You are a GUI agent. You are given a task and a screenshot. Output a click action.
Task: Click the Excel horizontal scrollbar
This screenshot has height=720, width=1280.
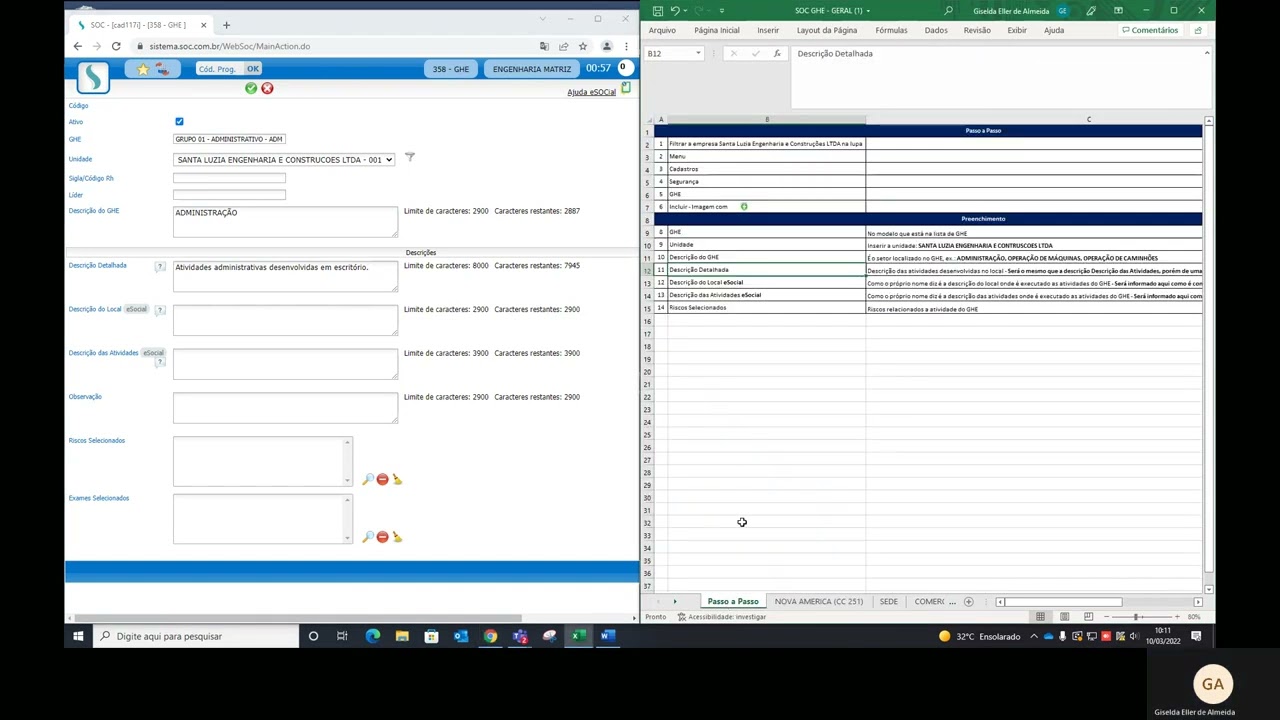point(1064,601)
